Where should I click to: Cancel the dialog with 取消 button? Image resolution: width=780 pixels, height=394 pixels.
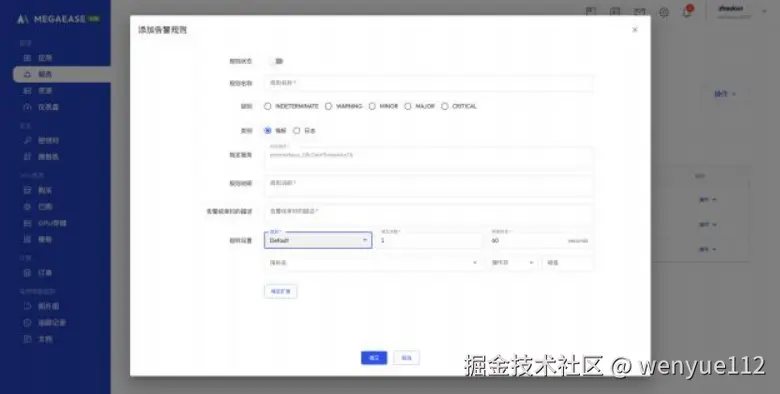click(406, 358)
